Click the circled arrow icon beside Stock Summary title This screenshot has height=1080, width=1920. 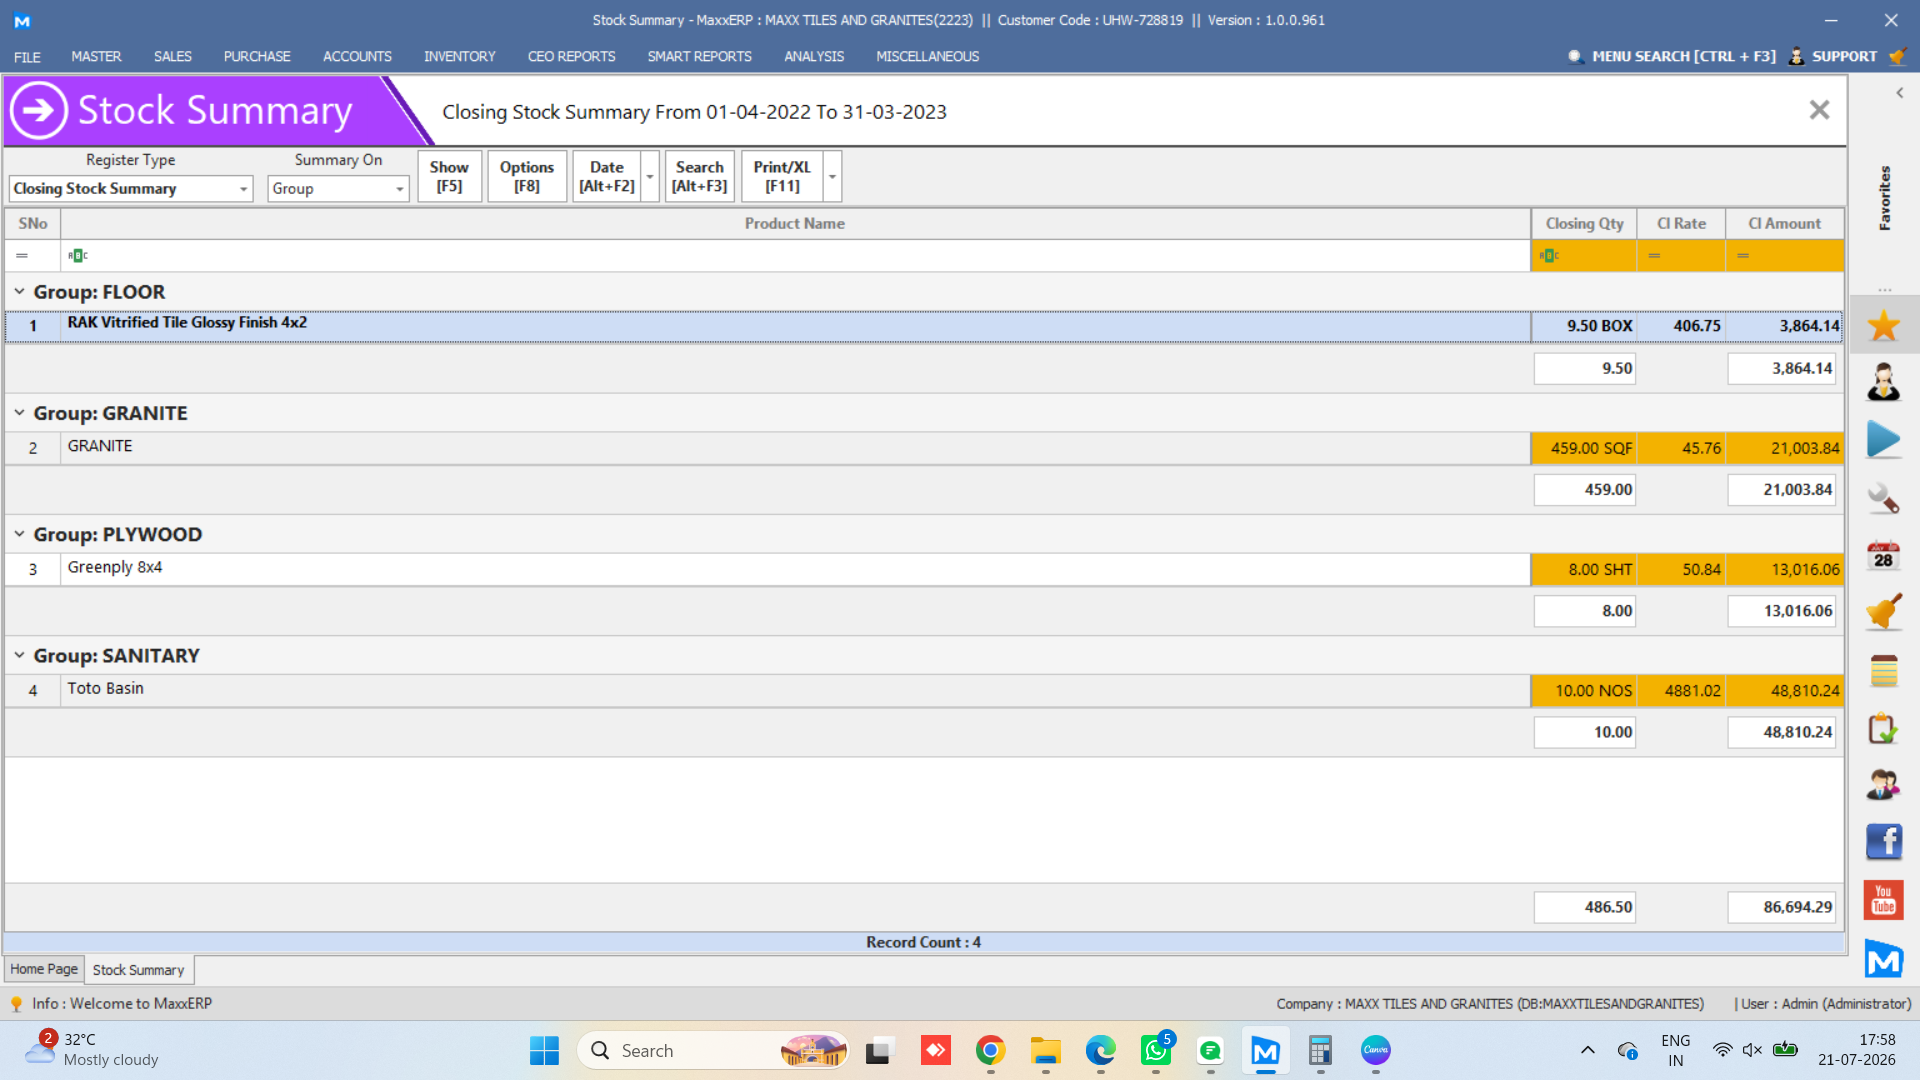39,110
